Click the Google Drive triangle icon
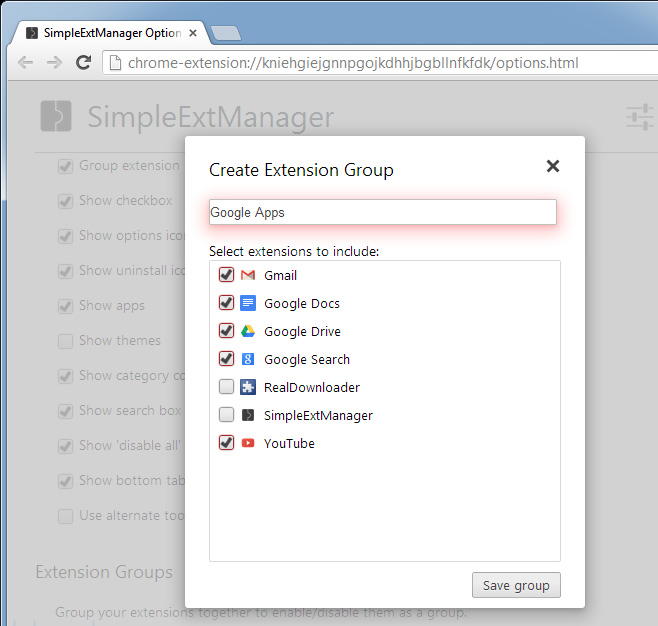 click(x=248, y=331)
